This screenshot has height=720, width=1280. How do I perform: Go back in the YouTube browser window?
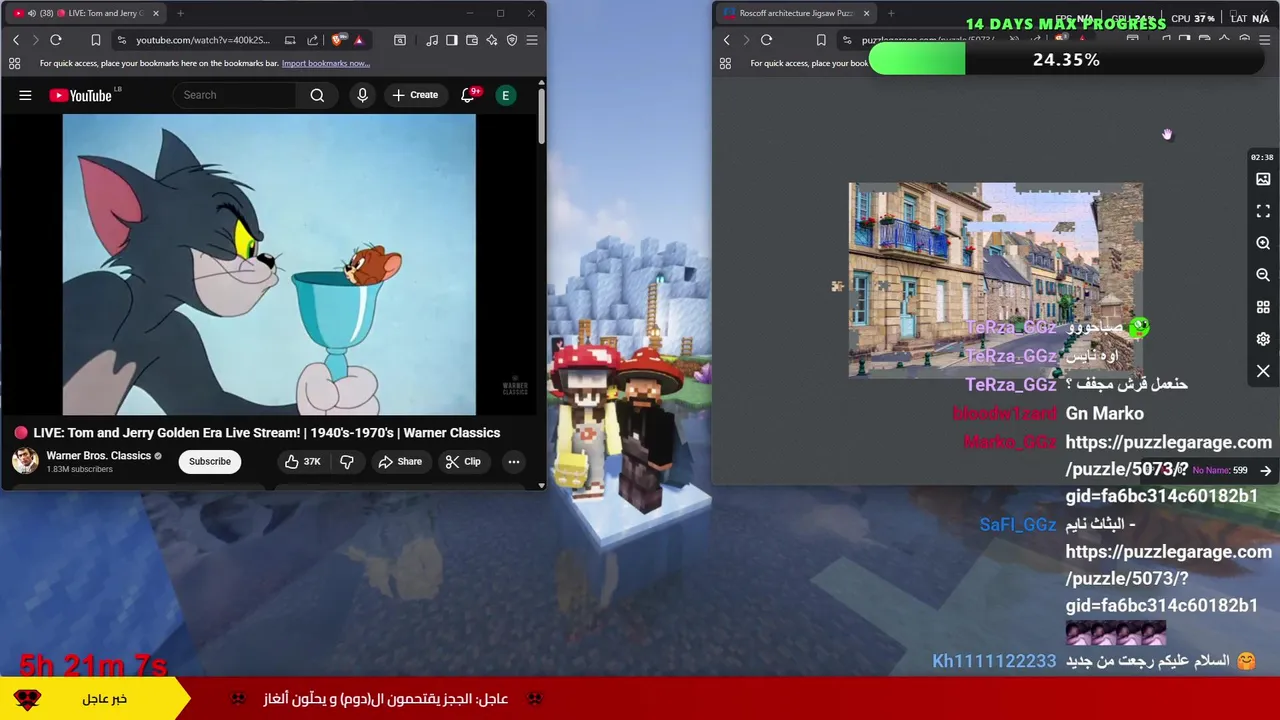(x=16, y=40)
